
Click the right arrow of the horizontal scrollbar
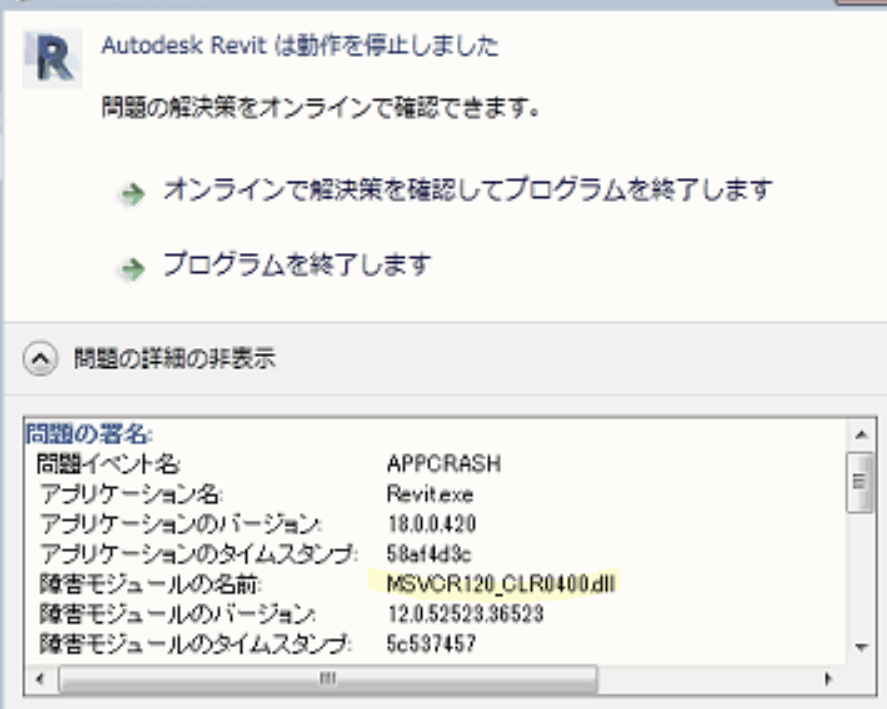tap(828, 678)
